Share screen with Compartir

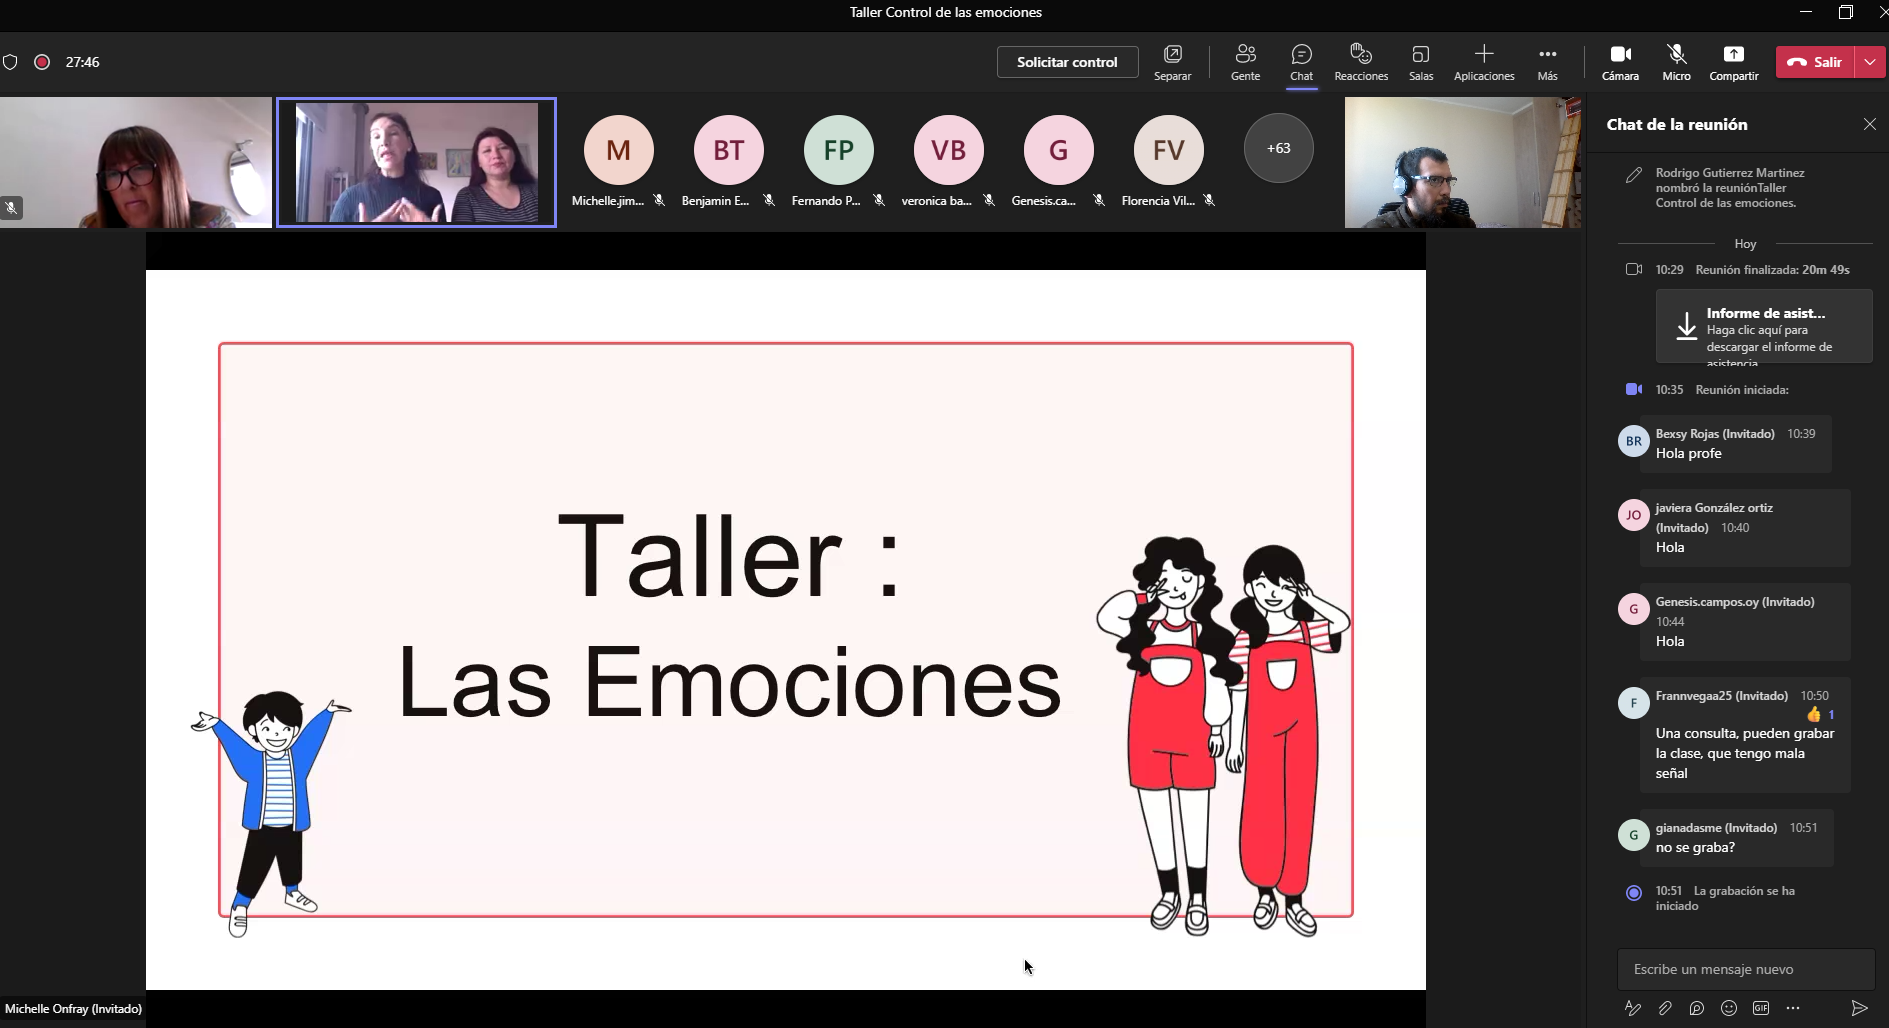(x=1733, y=62)
